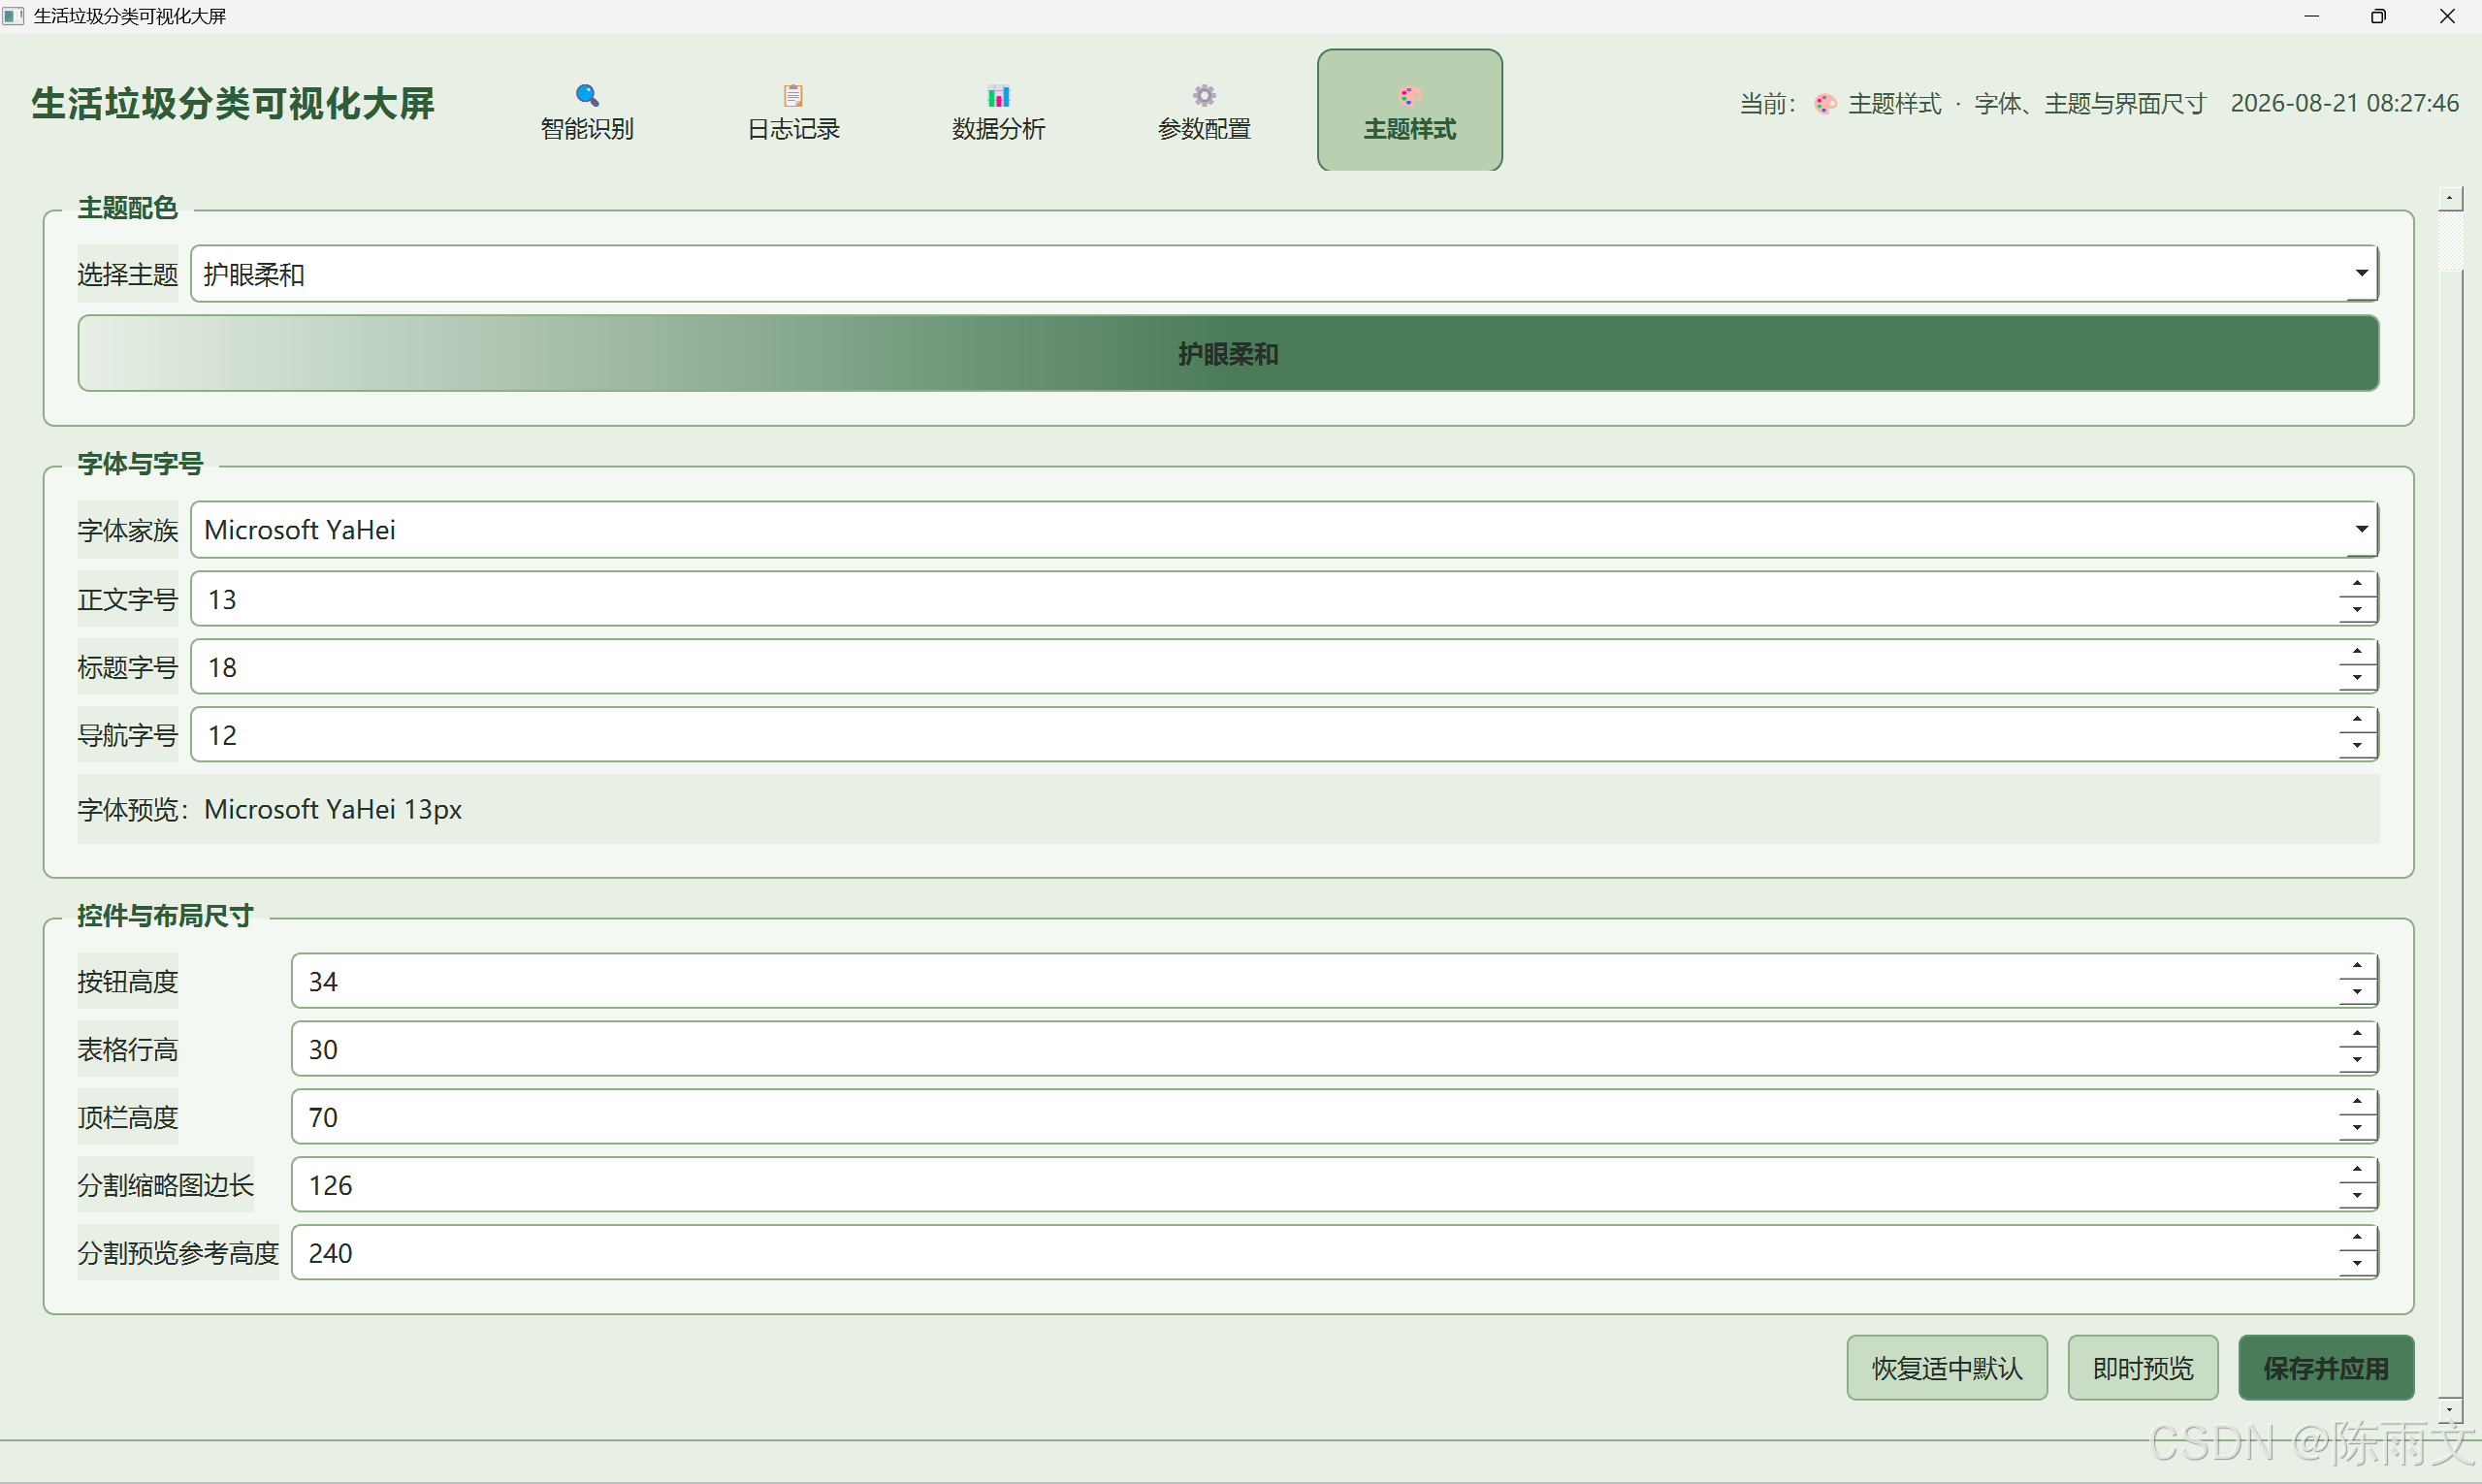This screenshot has height=1484, width=2482.
Task: Click the clipboard icon above 日志记录
Action: tap(793, 95)
